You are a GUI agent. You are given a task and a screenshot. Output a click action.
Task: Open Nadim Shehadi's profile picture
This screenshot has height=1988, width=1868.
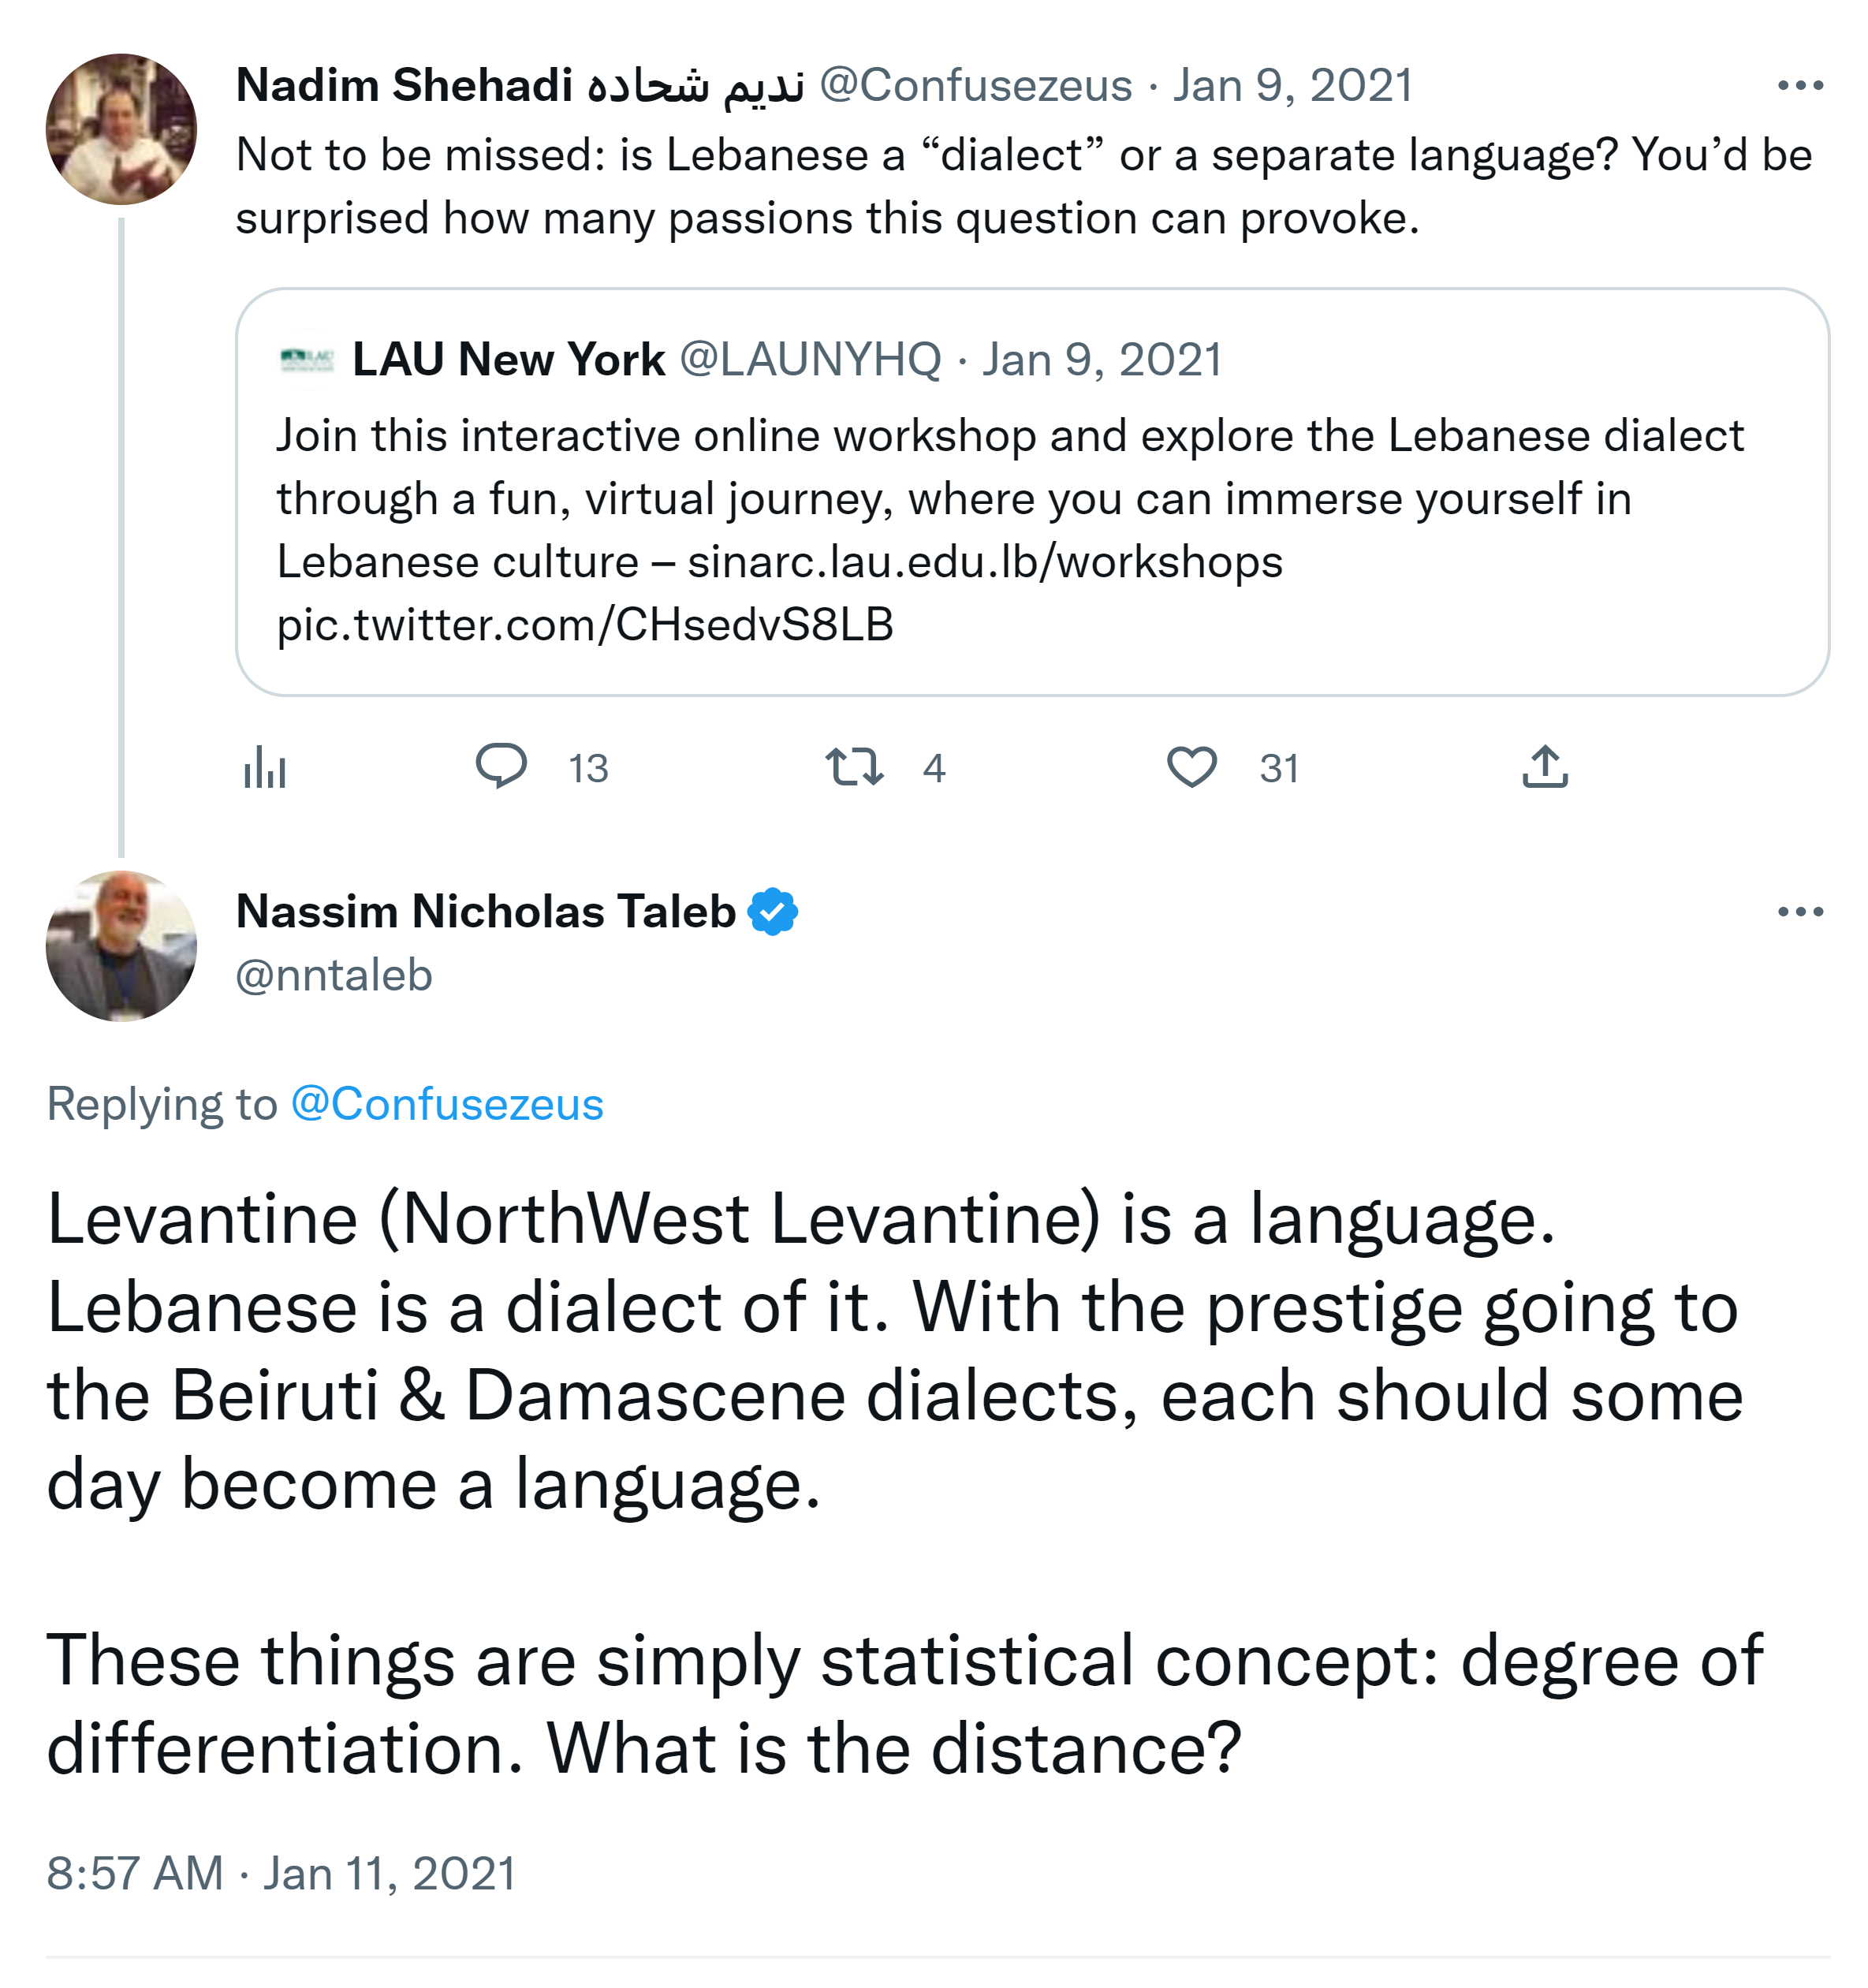(x=121, y=130)
